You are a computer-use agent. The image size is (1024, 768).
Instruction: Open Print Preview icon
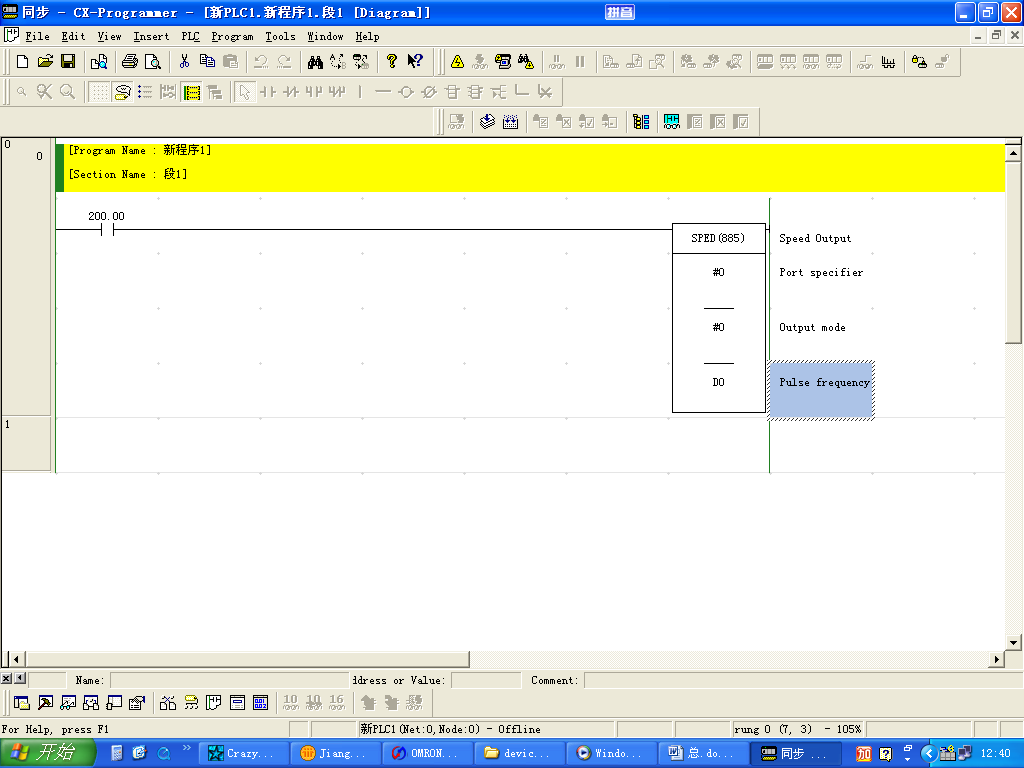coord(153,61)
